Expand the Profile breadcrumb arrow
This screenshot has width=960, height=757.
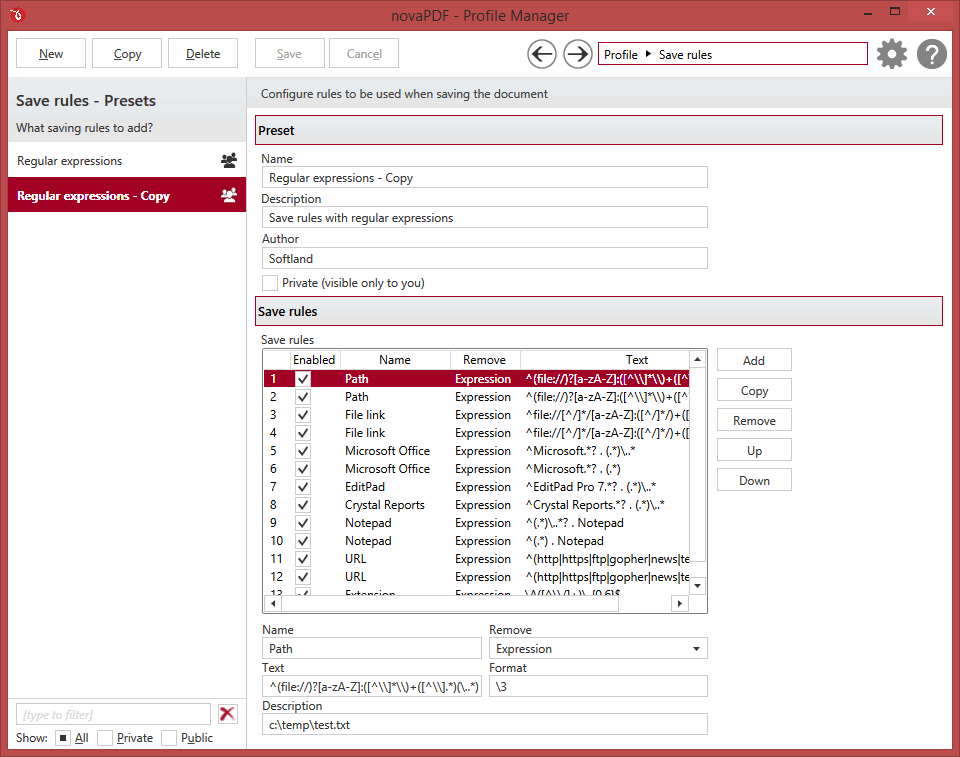click(x=648, y=54)
